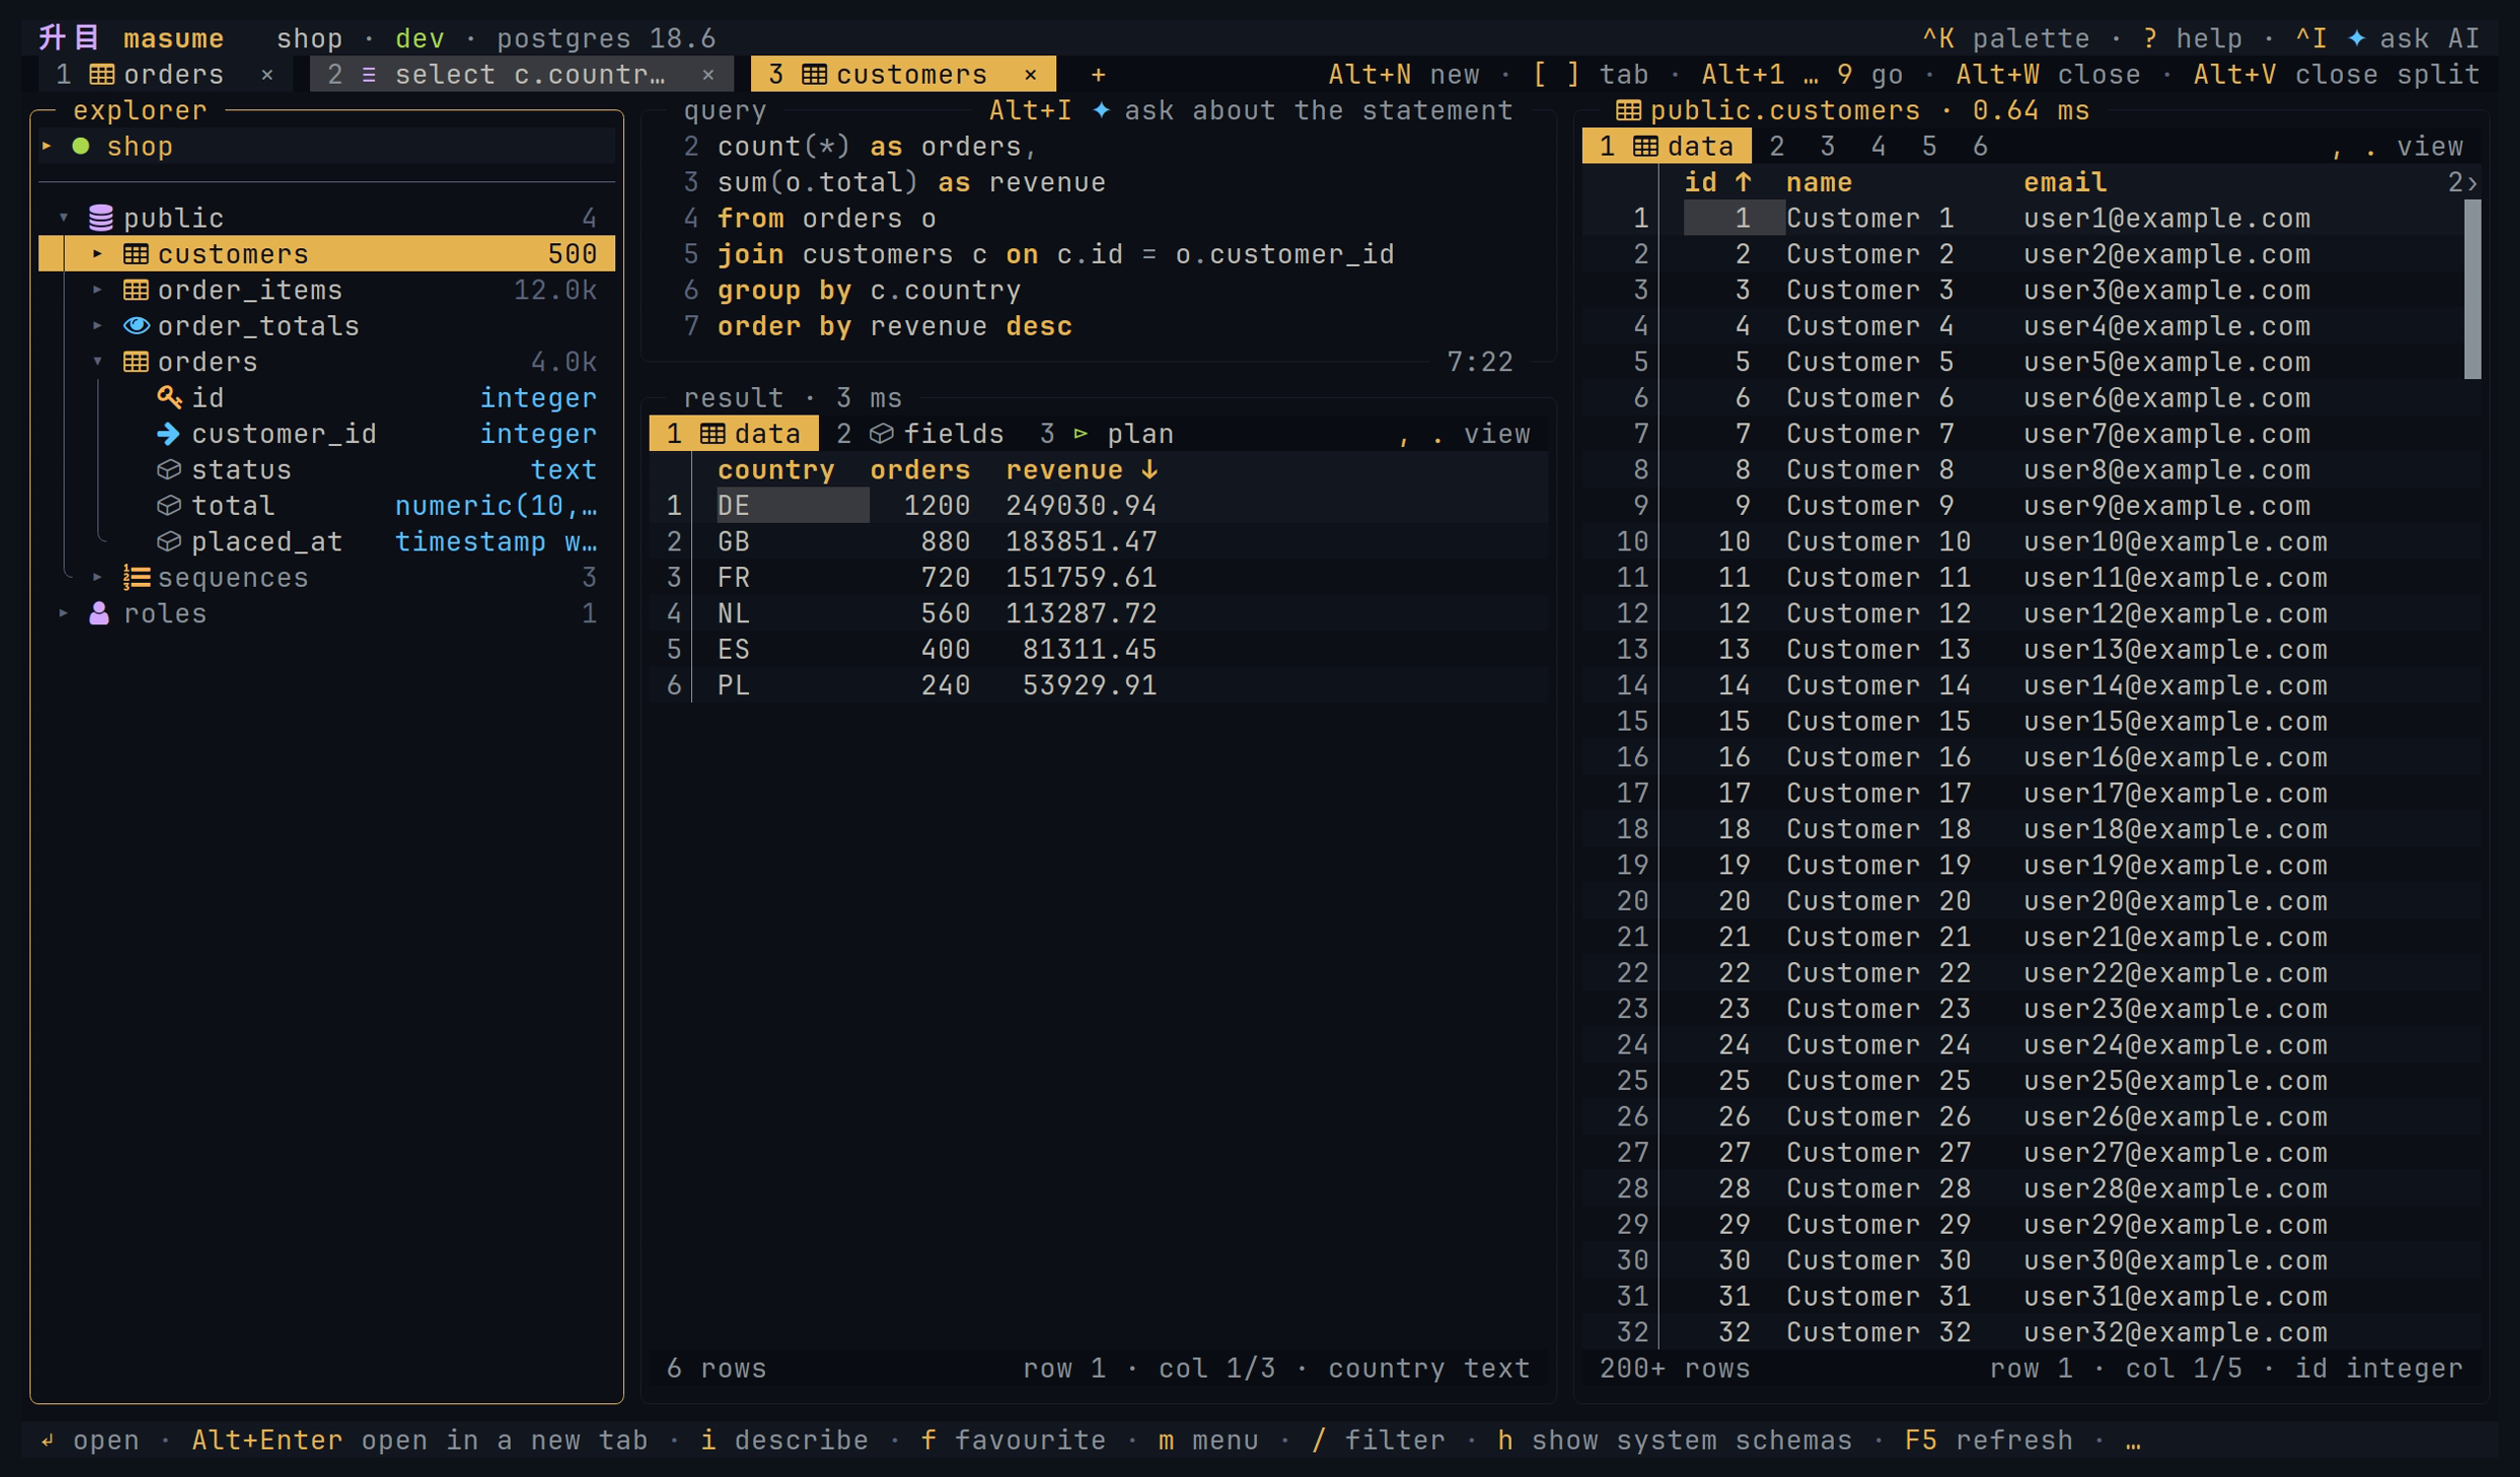The height and width of the screenshot is (1477, 2520).
Task: Click the descending sort arrow on revenue column
Action: (1149, 469)
